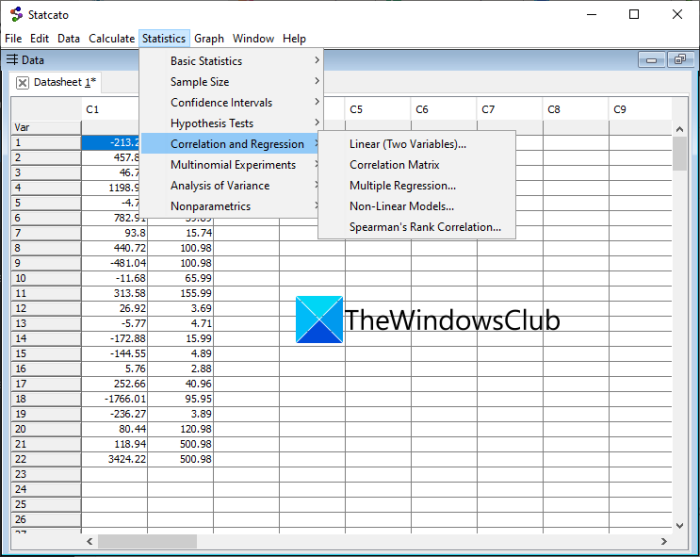700x557 pixels.
Task: Select cell with value 65.99
Action: (180, 278)
